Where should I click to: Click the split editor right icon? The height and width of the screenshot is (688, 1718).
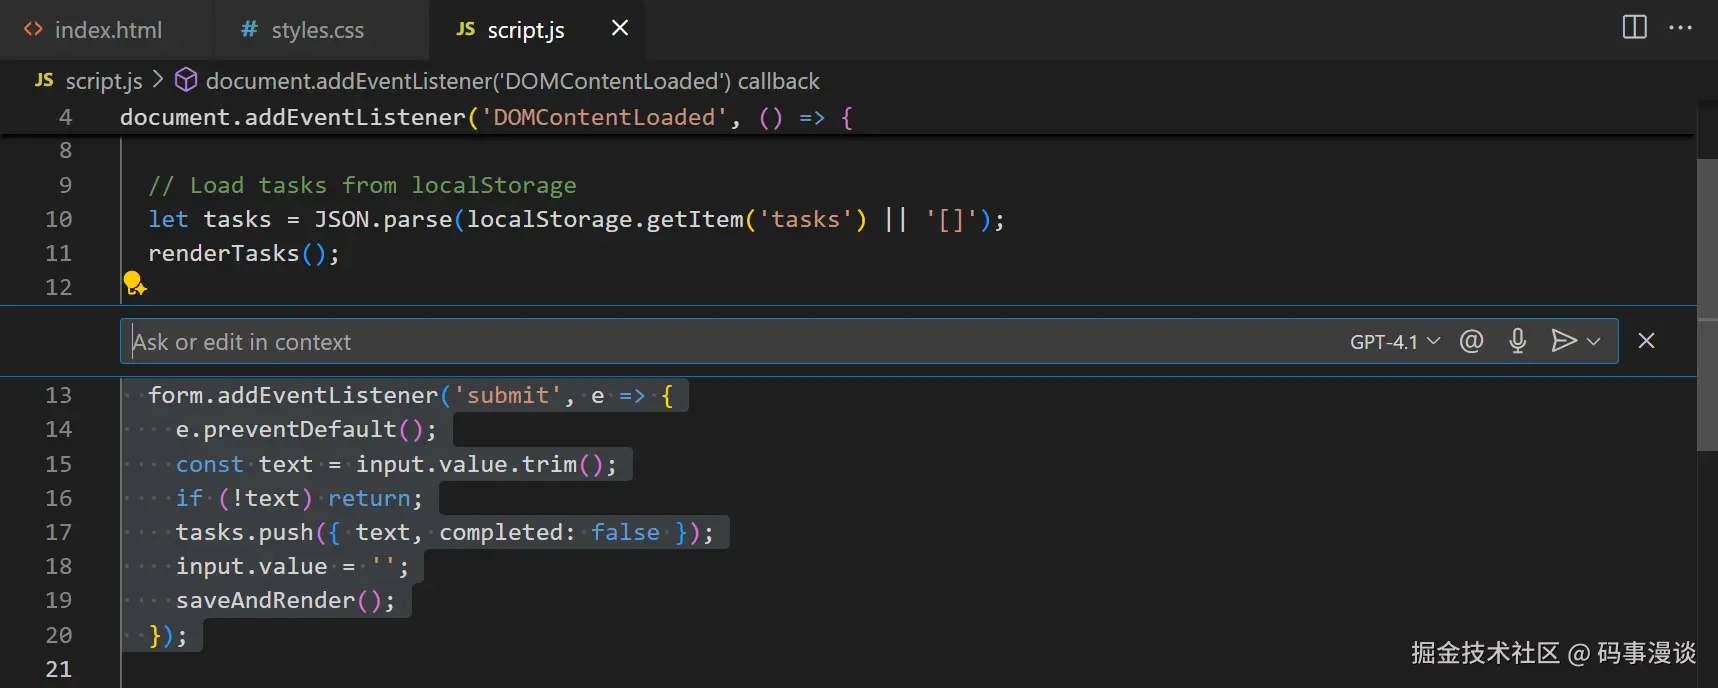[1634, 27]
